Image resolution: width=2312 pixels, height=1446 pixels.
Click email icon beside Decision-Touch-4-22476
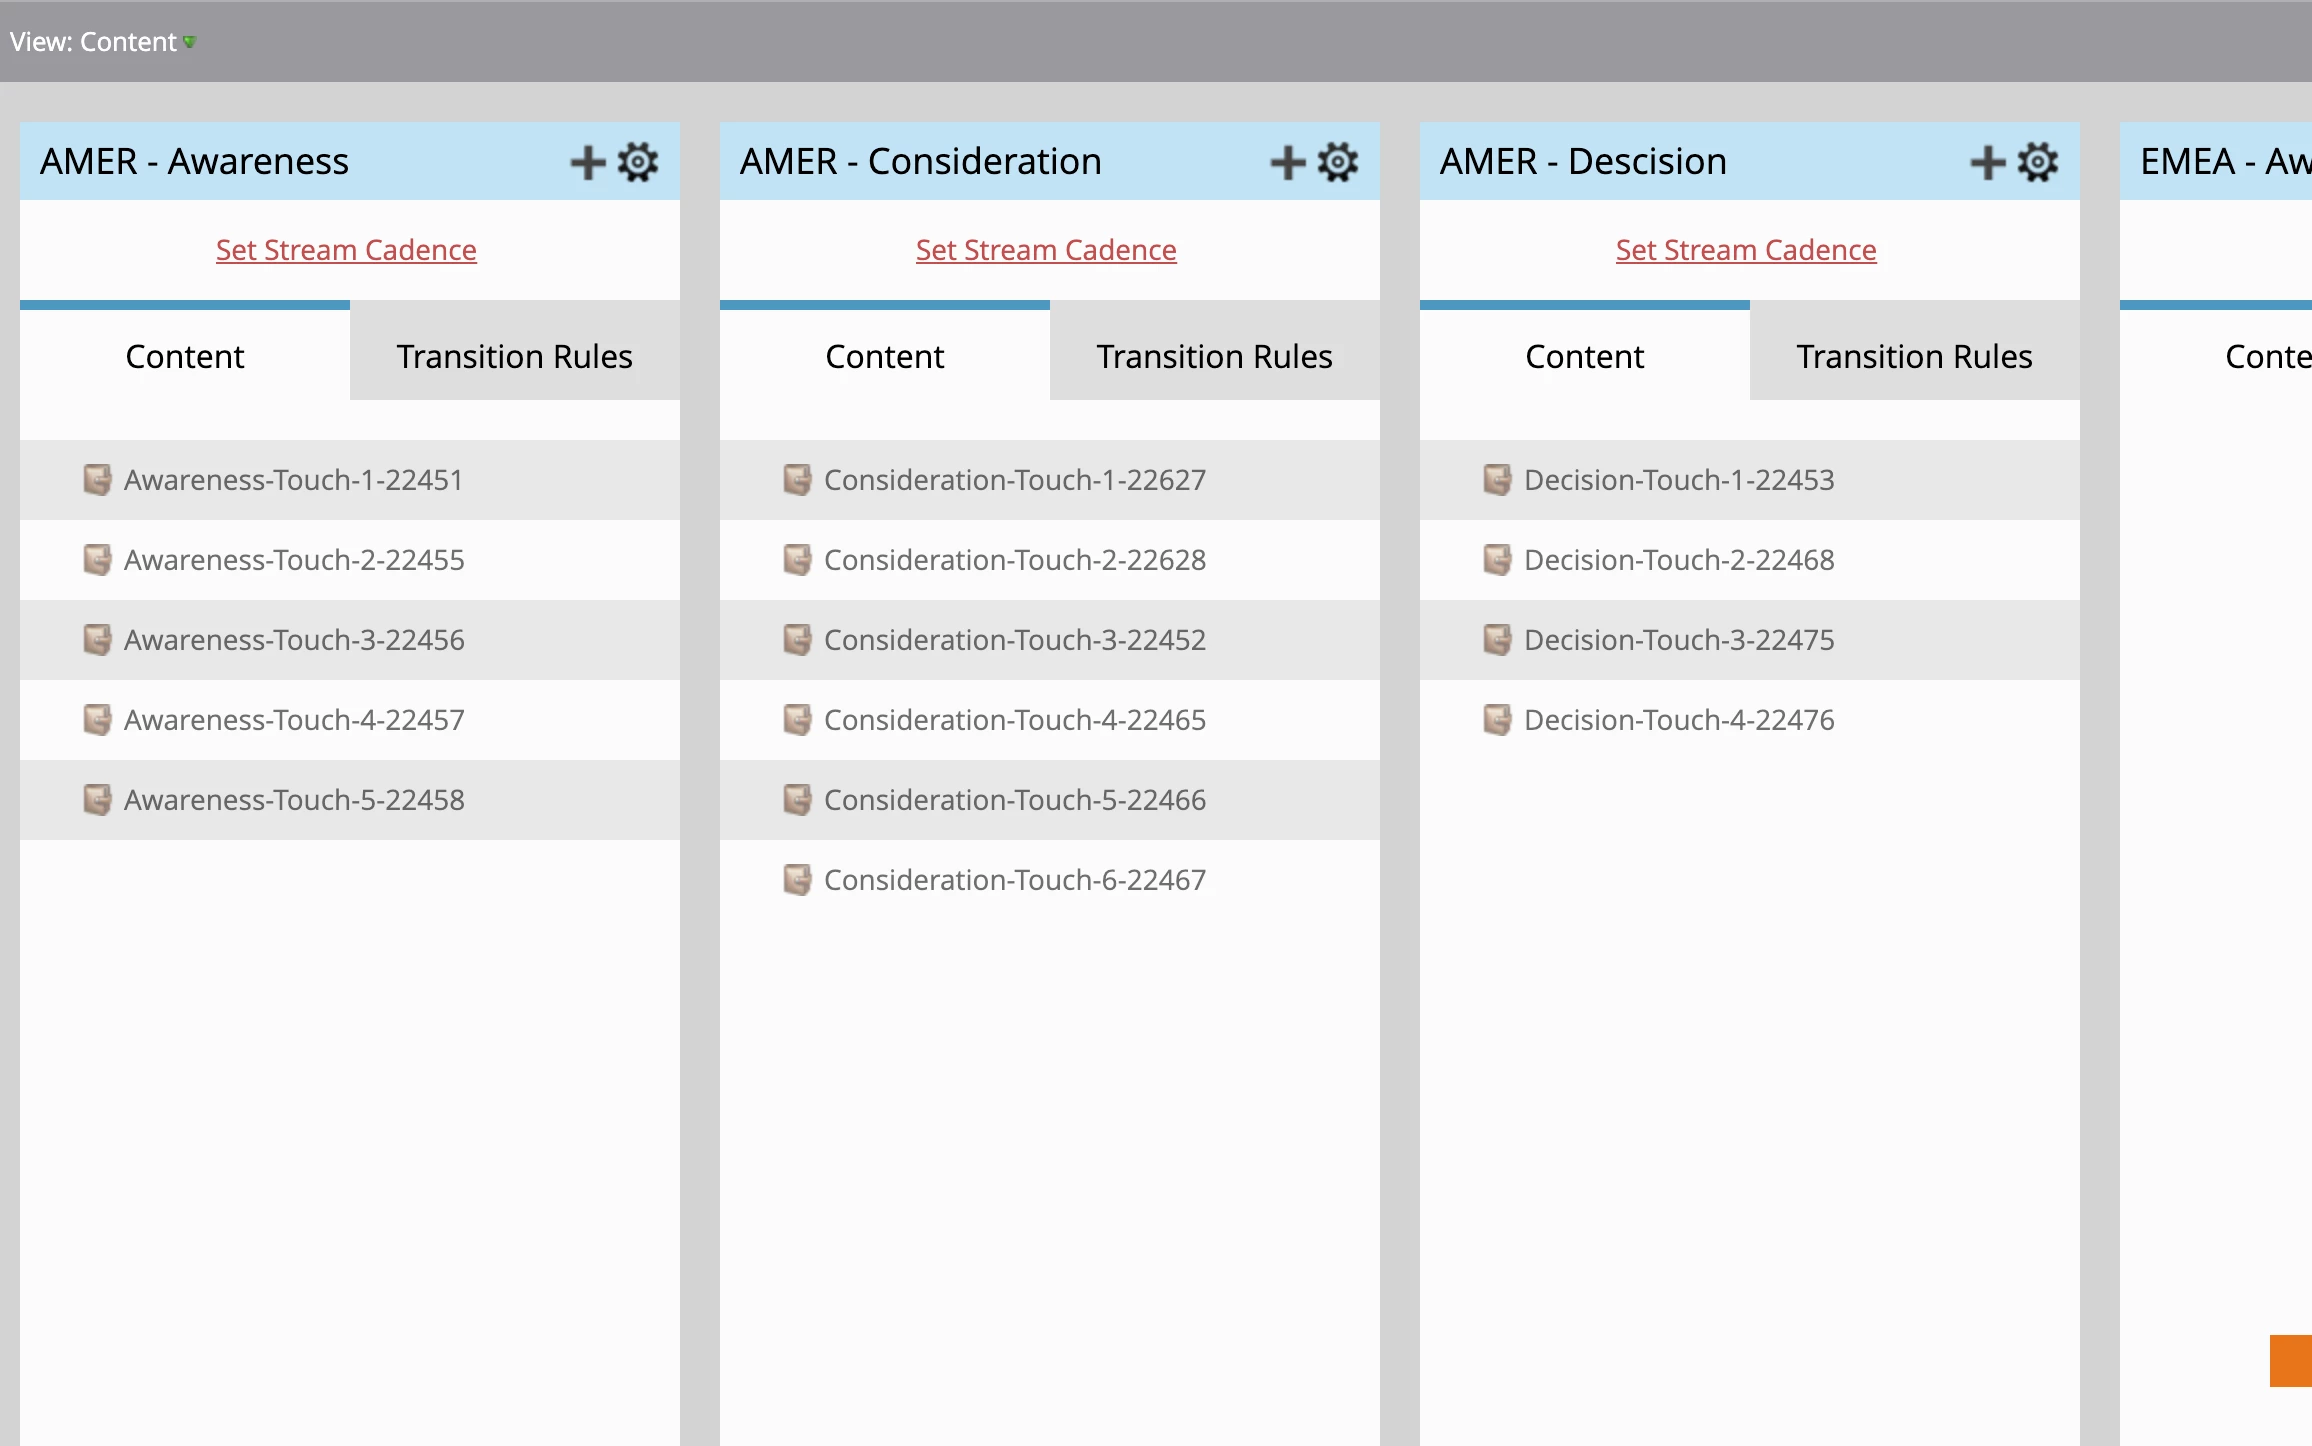tap(1497, 720)
